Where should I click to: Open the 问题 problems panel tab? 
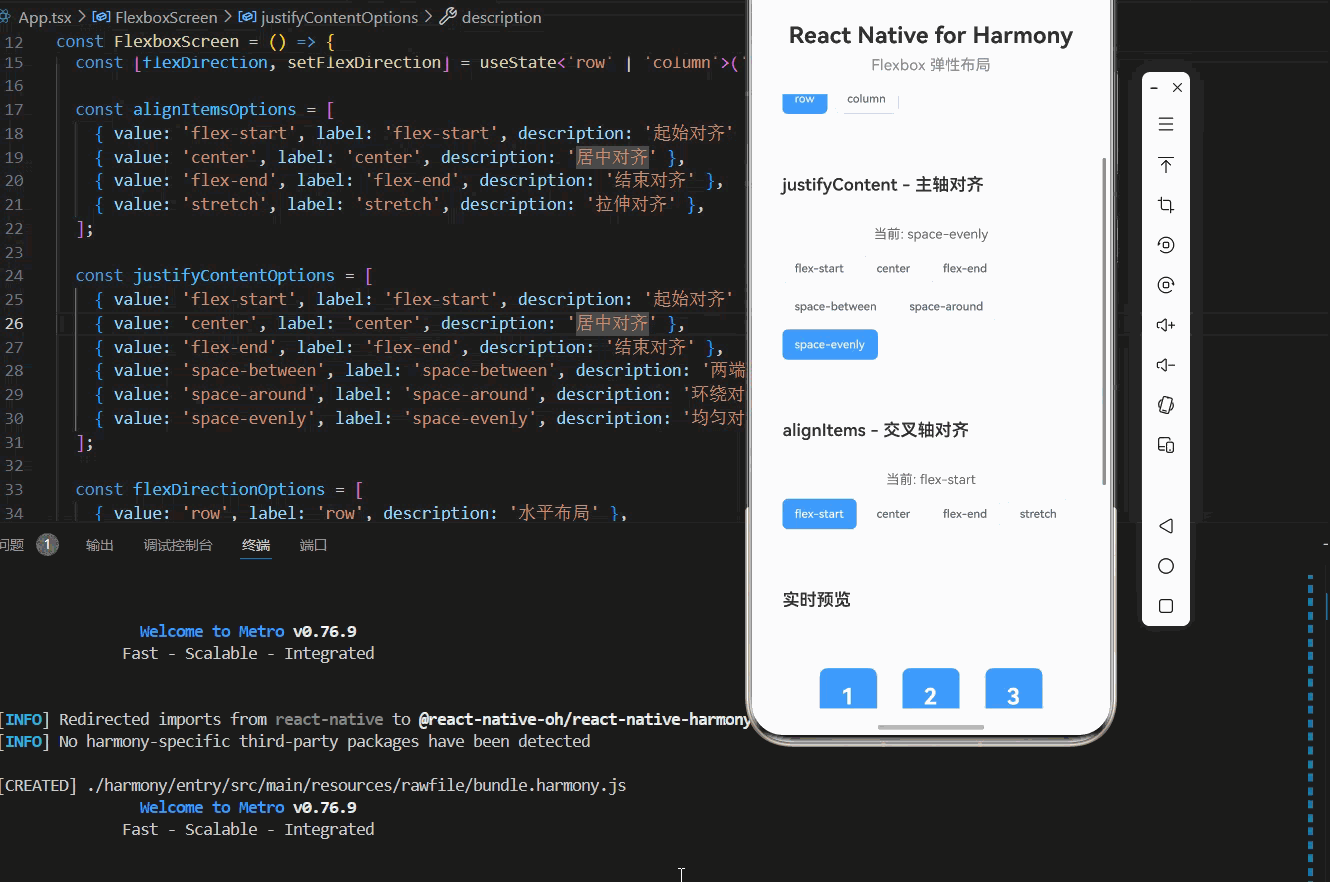11,545
